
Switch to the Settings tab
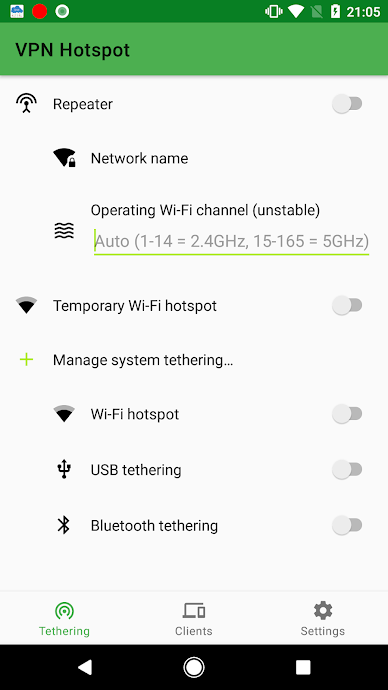(x=322, y=619)
